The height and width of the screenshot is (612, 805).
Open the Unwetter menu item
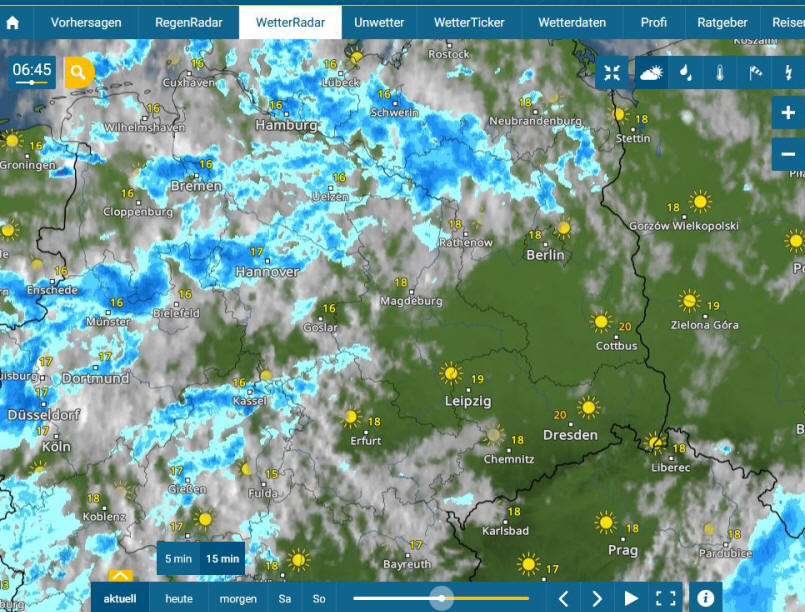[x=379, y=23]
